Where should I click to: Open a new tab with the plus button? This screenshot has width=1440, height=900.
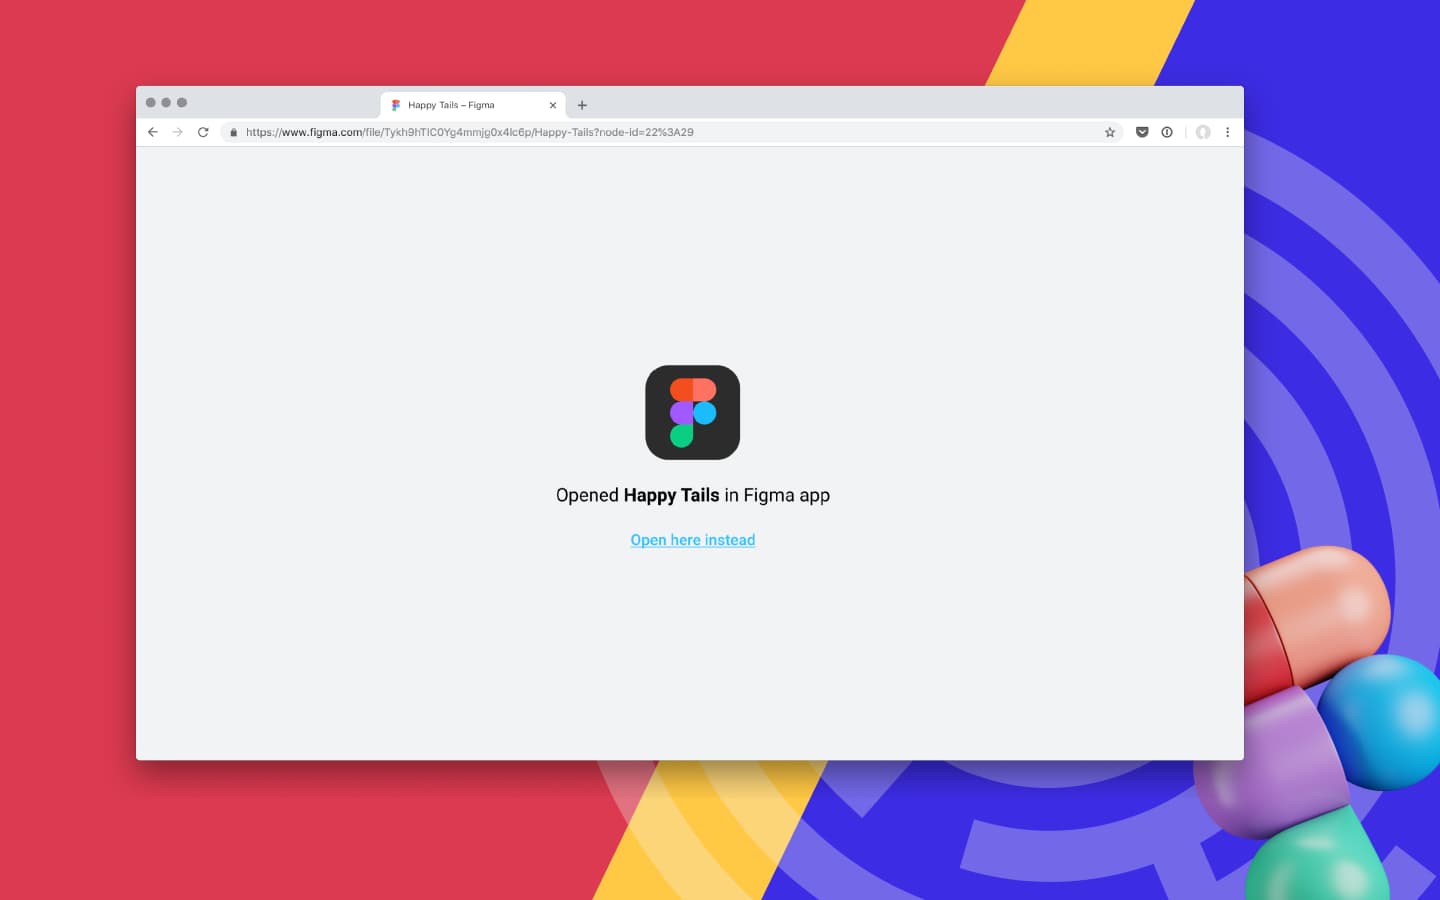coord(582,105)
